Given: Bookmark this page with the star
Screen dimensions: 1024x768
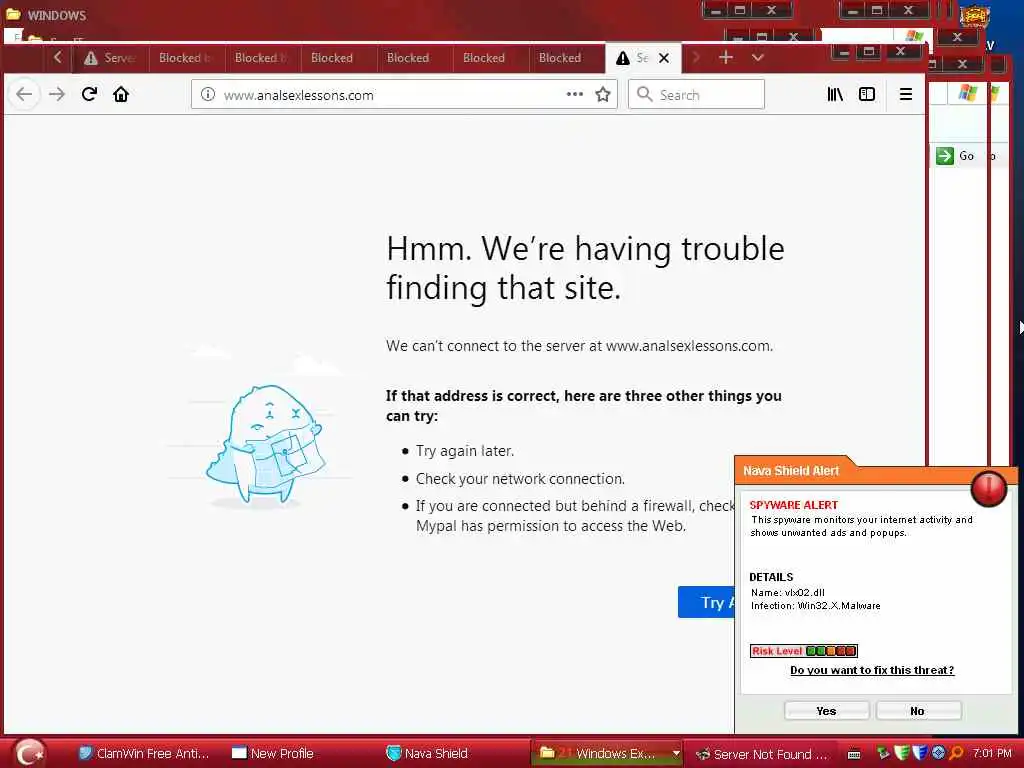Looking at the screenshot, I should (603, 95).
